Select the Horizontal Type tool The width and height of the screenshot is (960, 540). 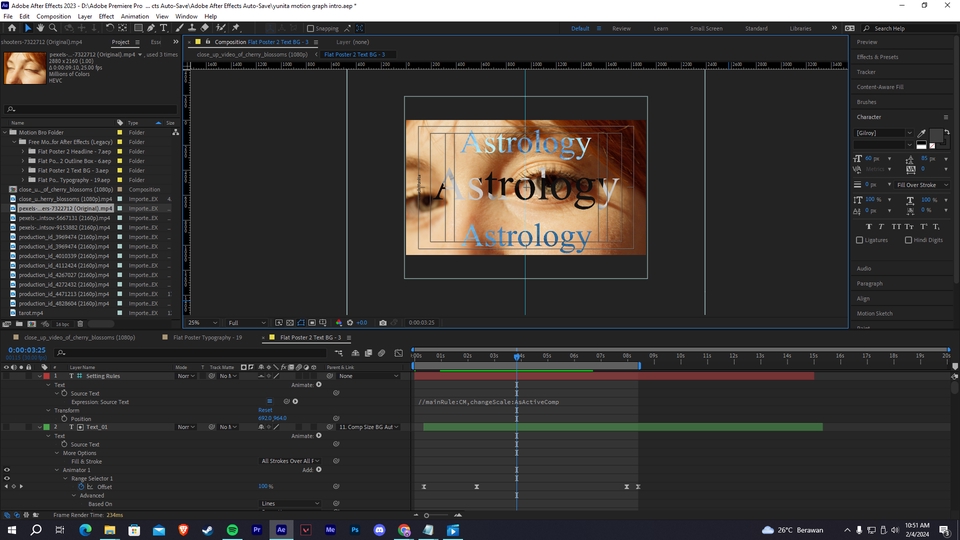pyautogui.click(x=163, y=28)
